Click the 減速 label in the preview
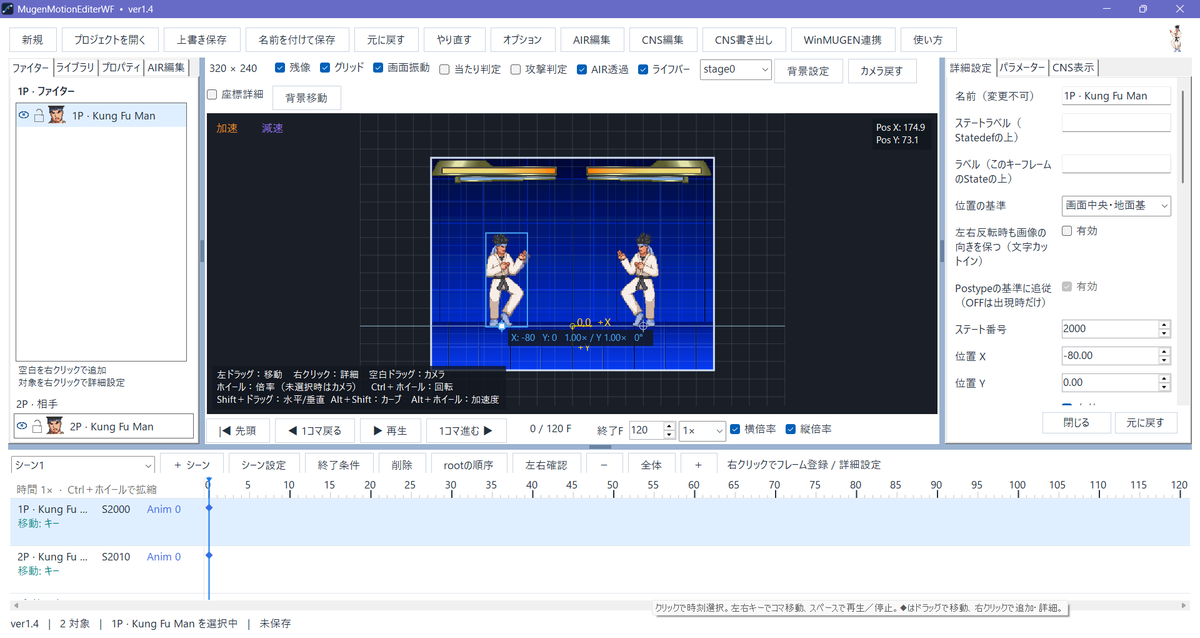The image size is (1200, 638). pos(272,128)
